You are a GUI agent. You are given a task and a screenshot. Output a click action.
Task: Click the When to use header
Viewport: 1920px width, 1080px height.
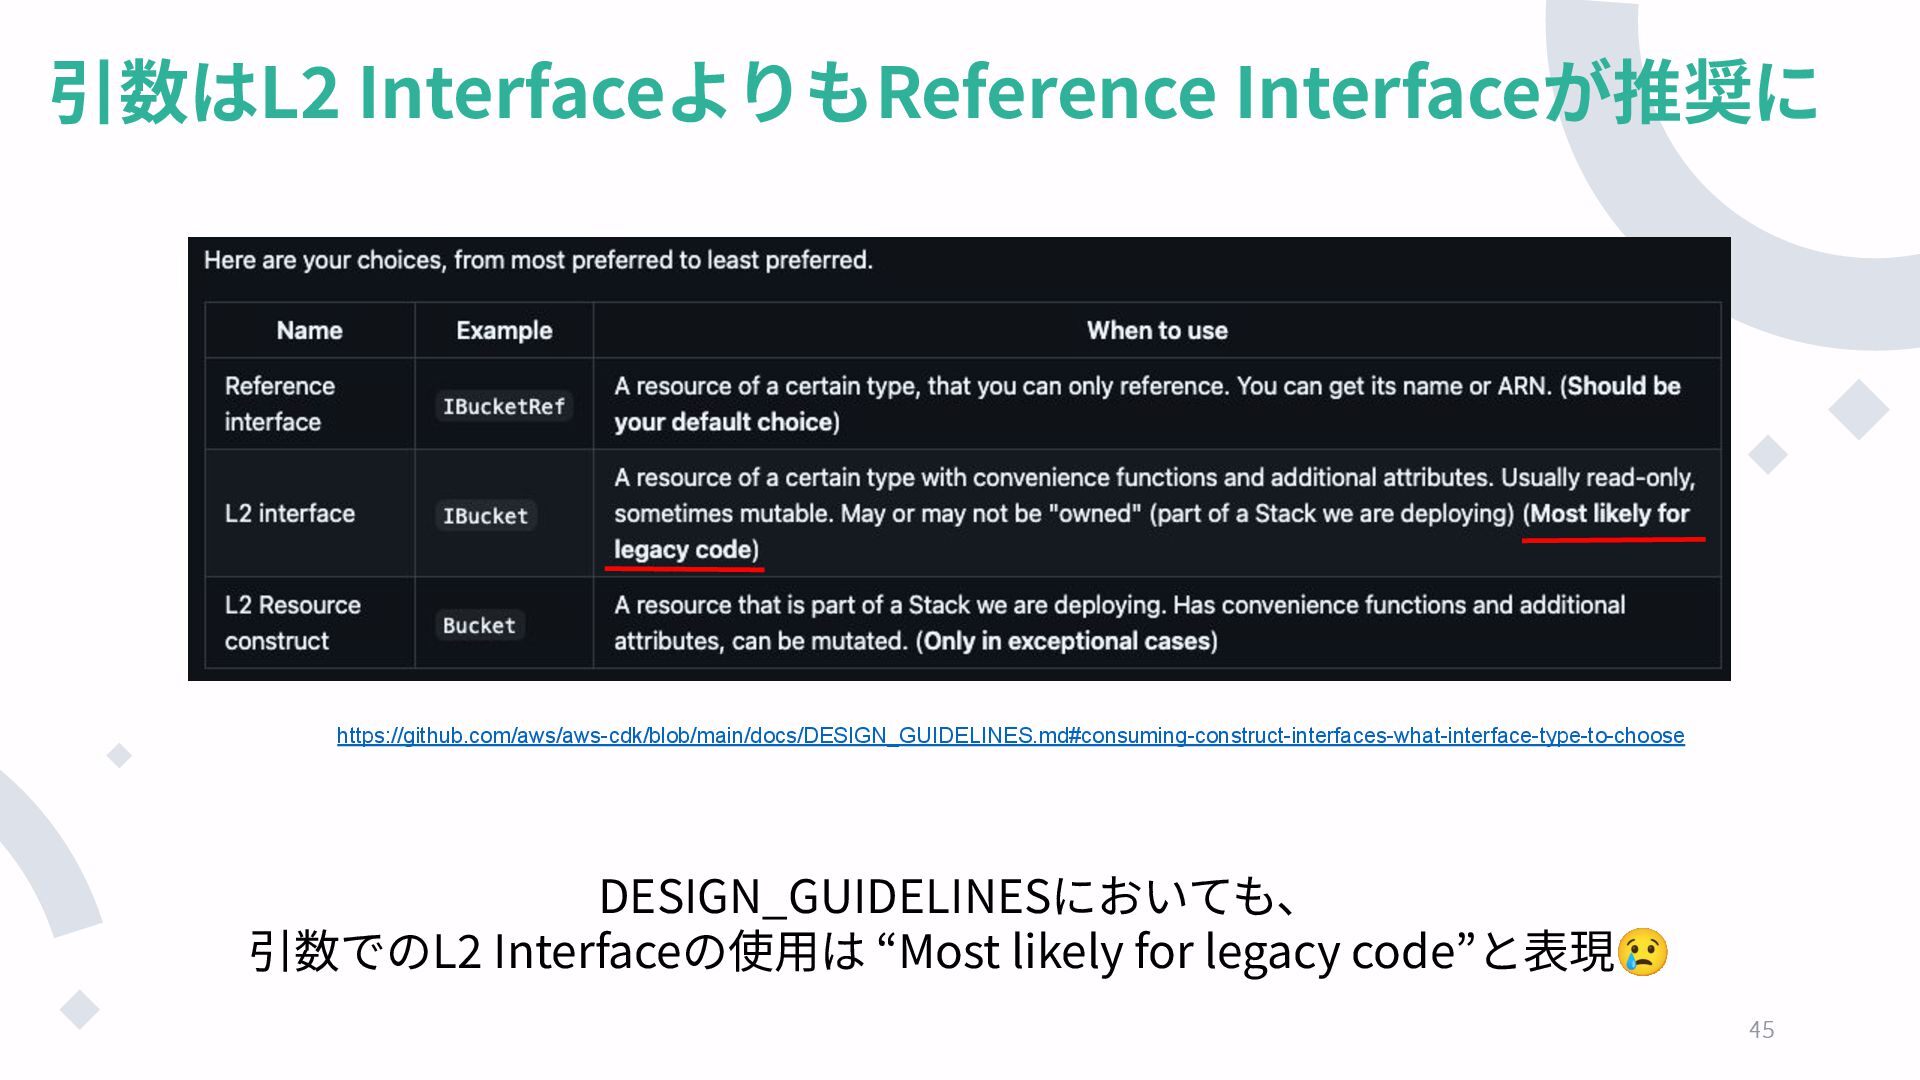(x=1156, y=331)
